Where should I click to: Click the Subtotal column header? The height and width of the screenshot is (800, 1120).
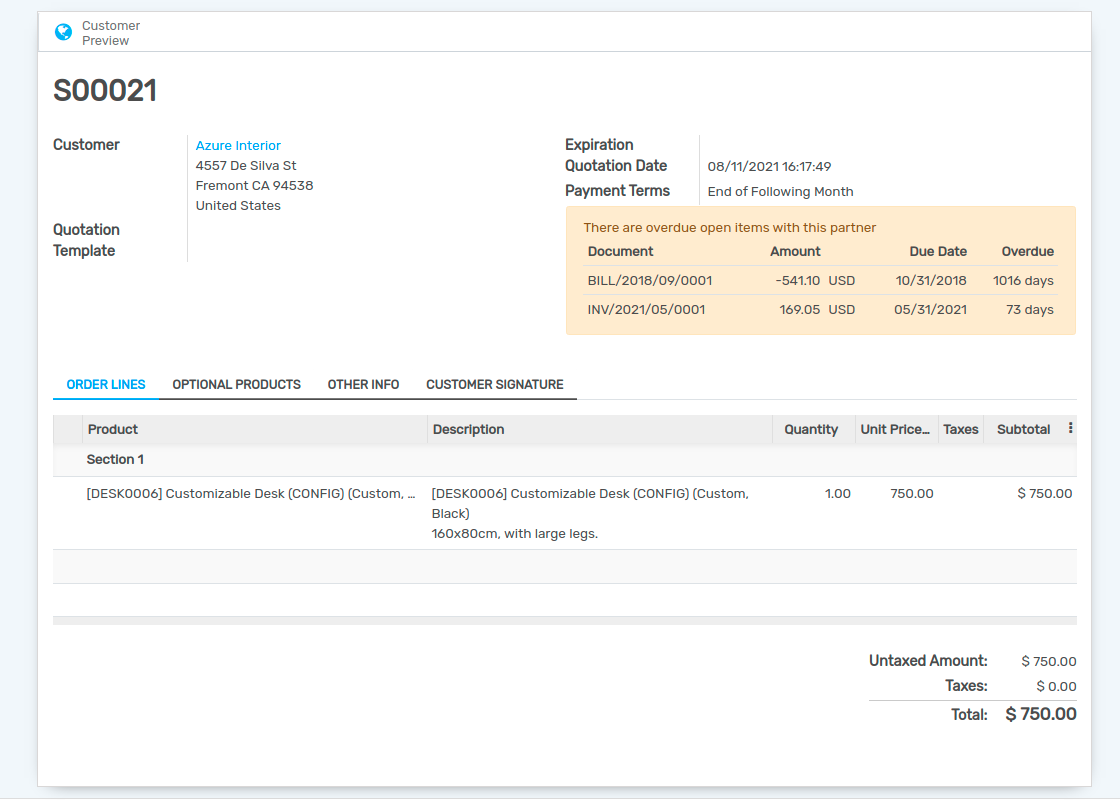coord(1023,429)
